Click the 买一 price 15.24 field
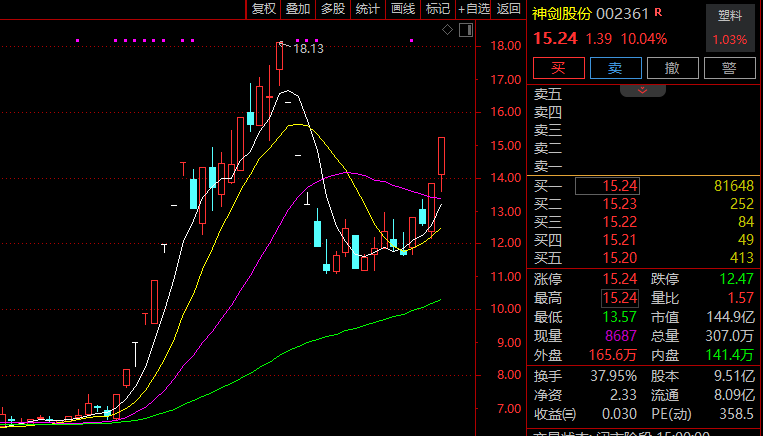 (x=619, y=186)
